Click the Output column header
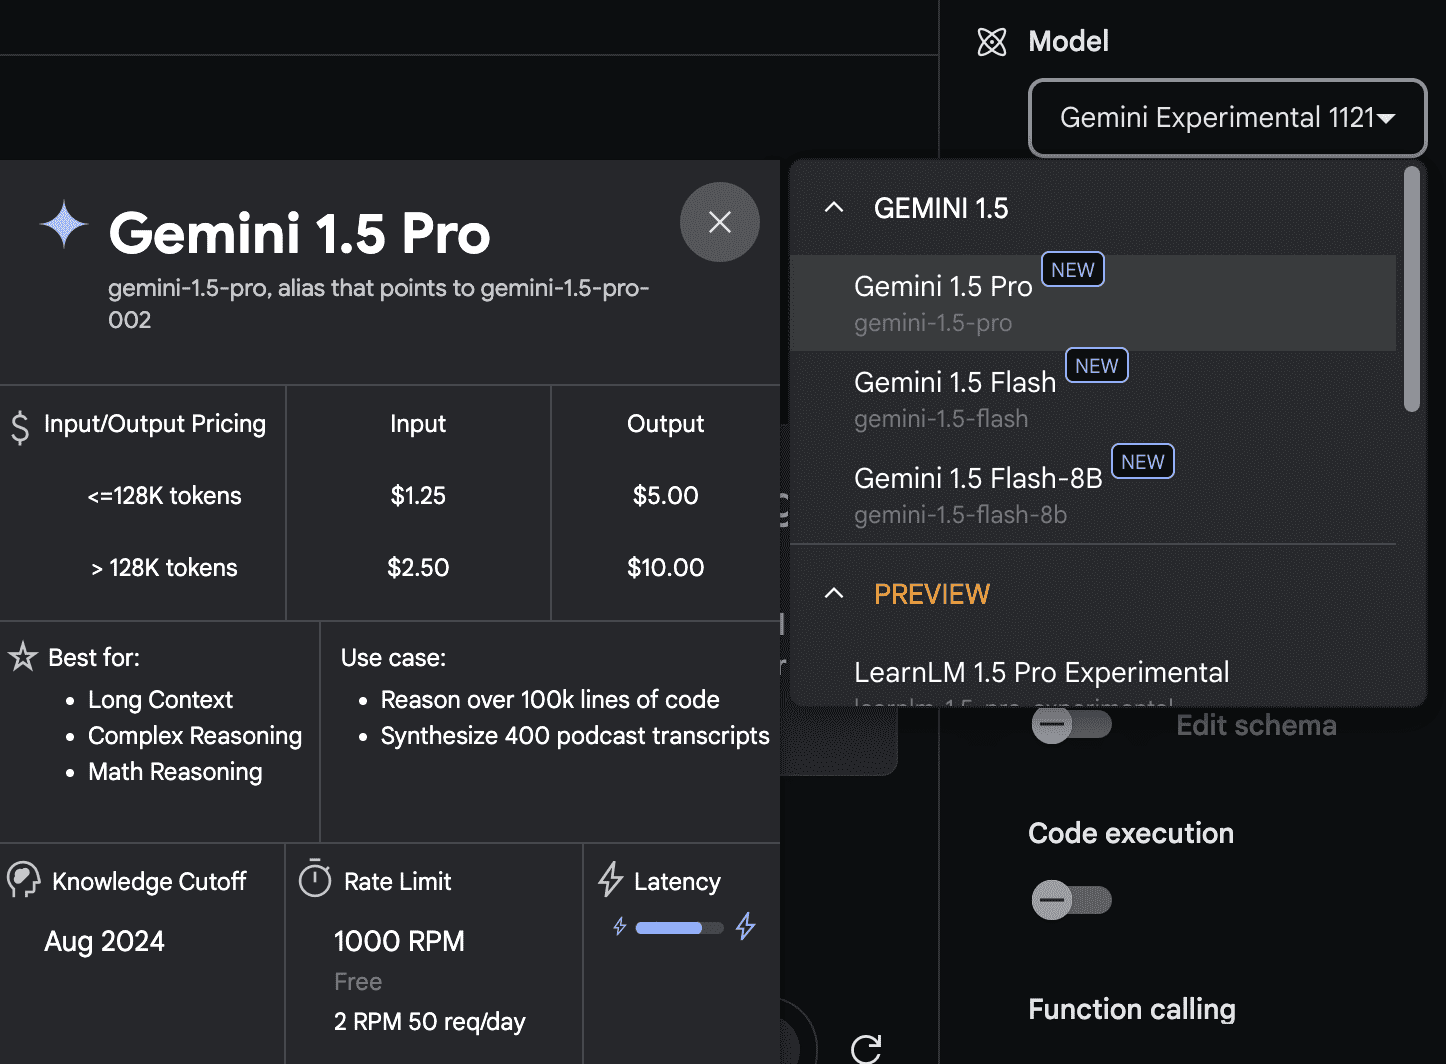This screenshot has width=1446, height=1064. (x=666, y=424)
